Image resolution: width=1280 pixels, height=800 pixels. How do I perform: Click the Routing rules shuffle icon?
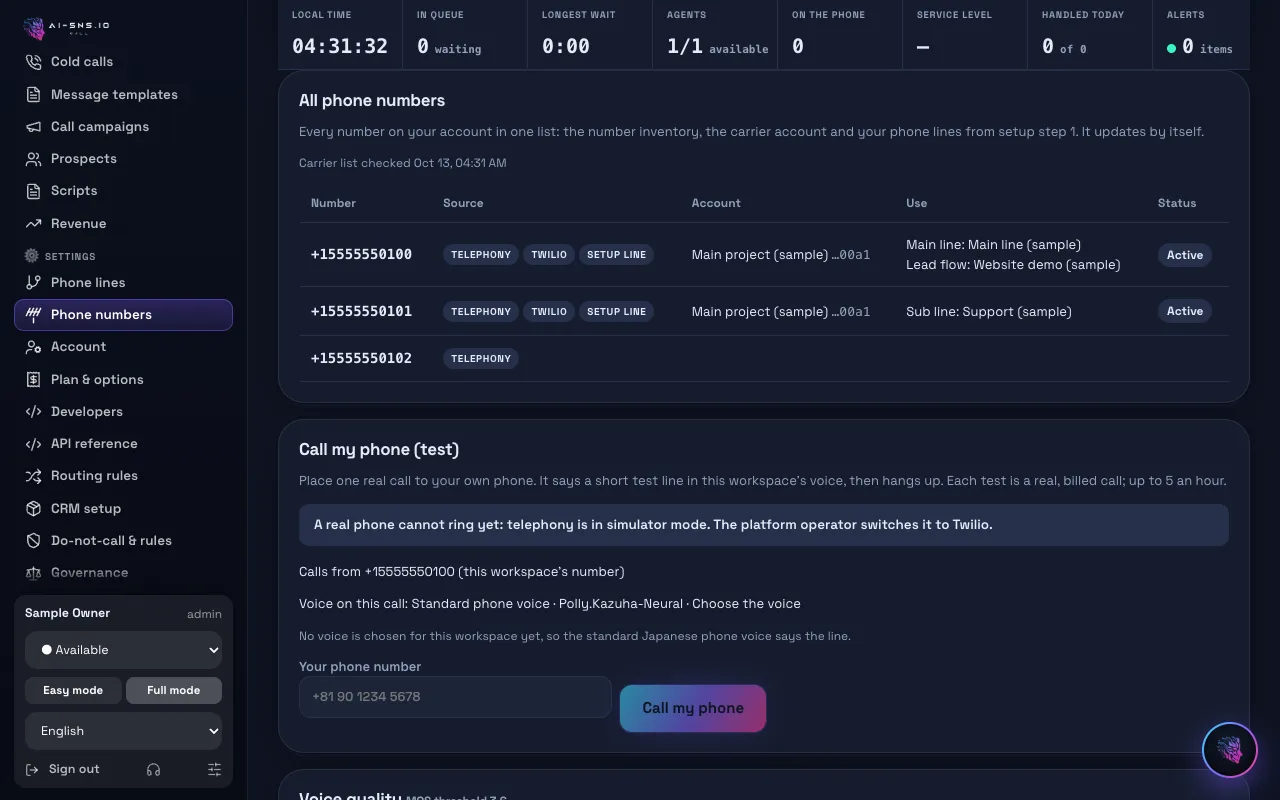(x=34, y=476)
